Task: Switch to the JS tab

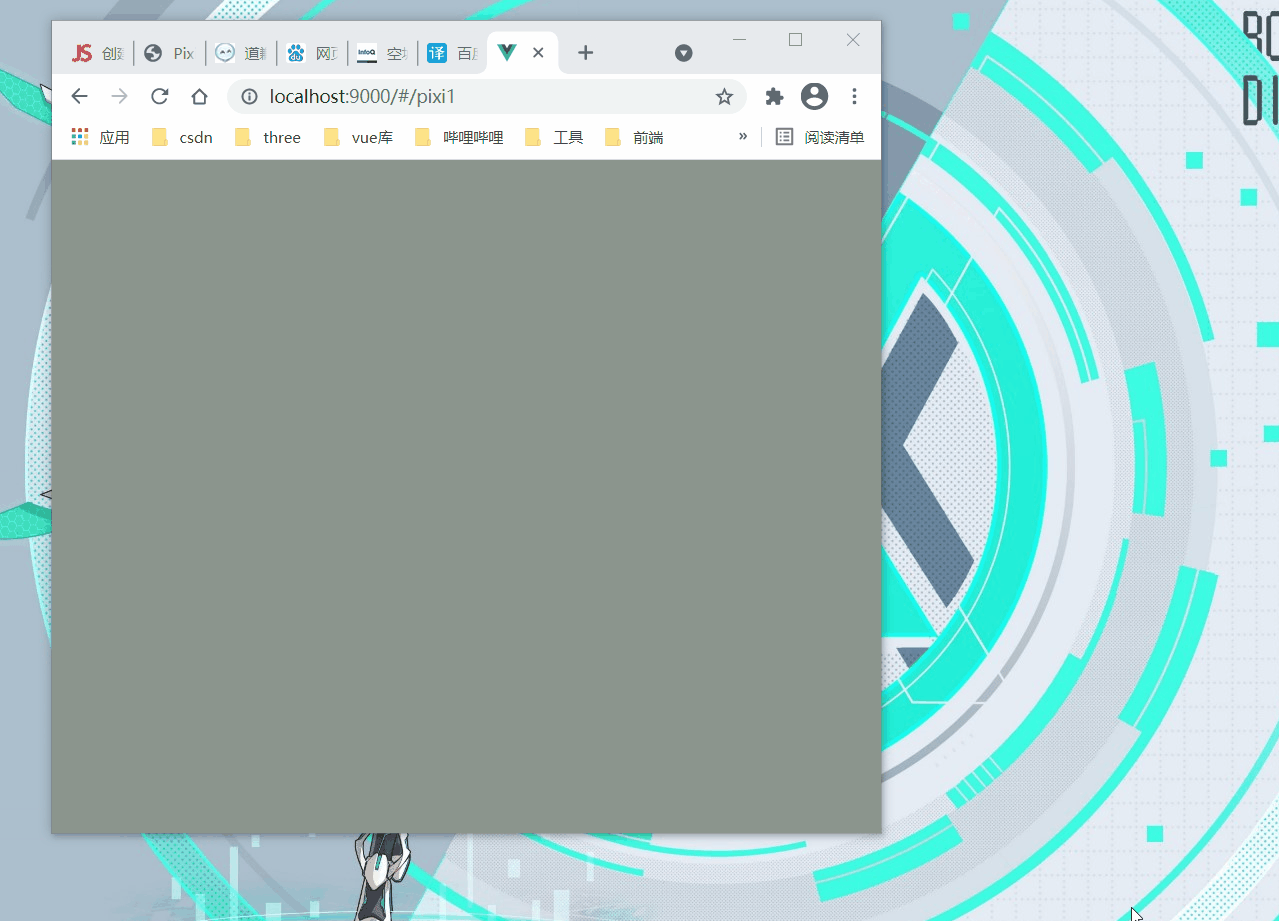Action: tap(97, 54)
